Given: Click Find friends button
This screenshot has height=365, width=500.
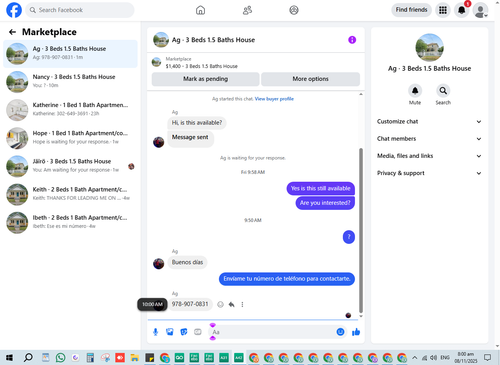Looking at the screenshot, I should point(411,10).
